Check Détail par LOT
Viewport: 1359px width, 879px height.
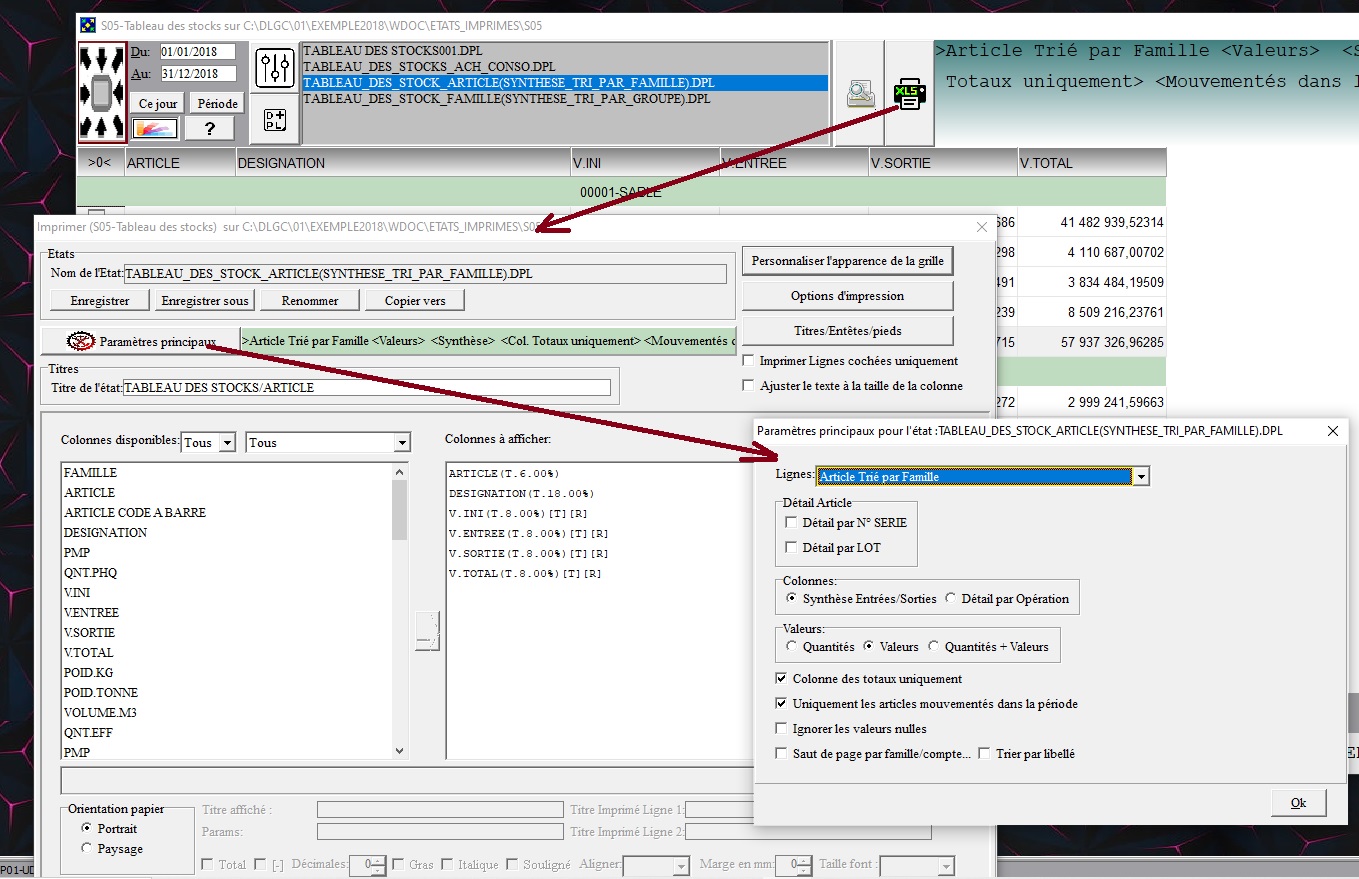point(792,547)
